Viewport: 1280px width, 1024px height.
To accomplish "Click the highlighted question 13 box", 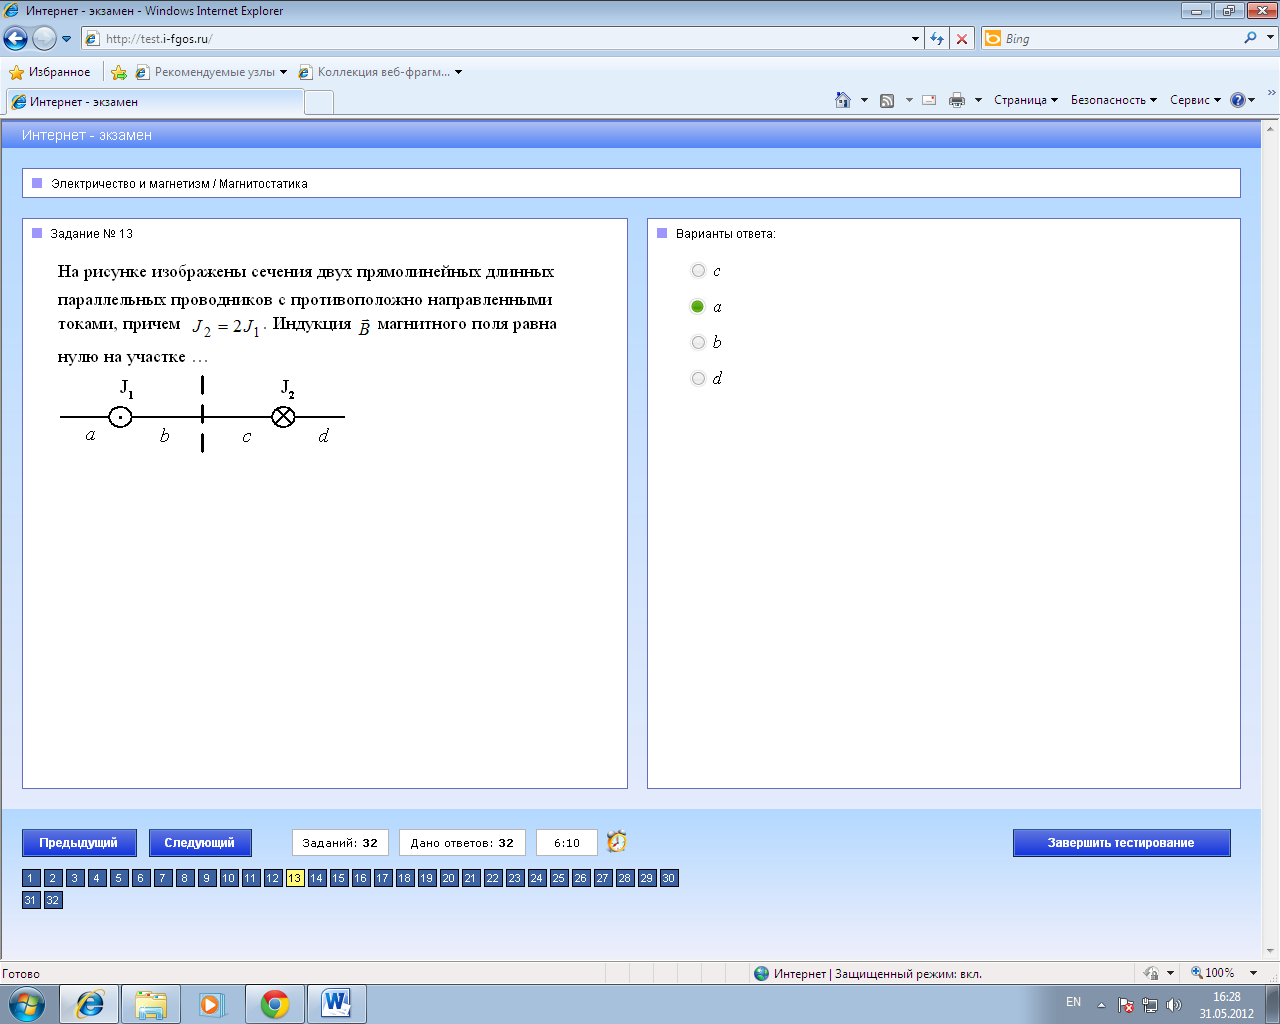I will click(x=295, y=878).
